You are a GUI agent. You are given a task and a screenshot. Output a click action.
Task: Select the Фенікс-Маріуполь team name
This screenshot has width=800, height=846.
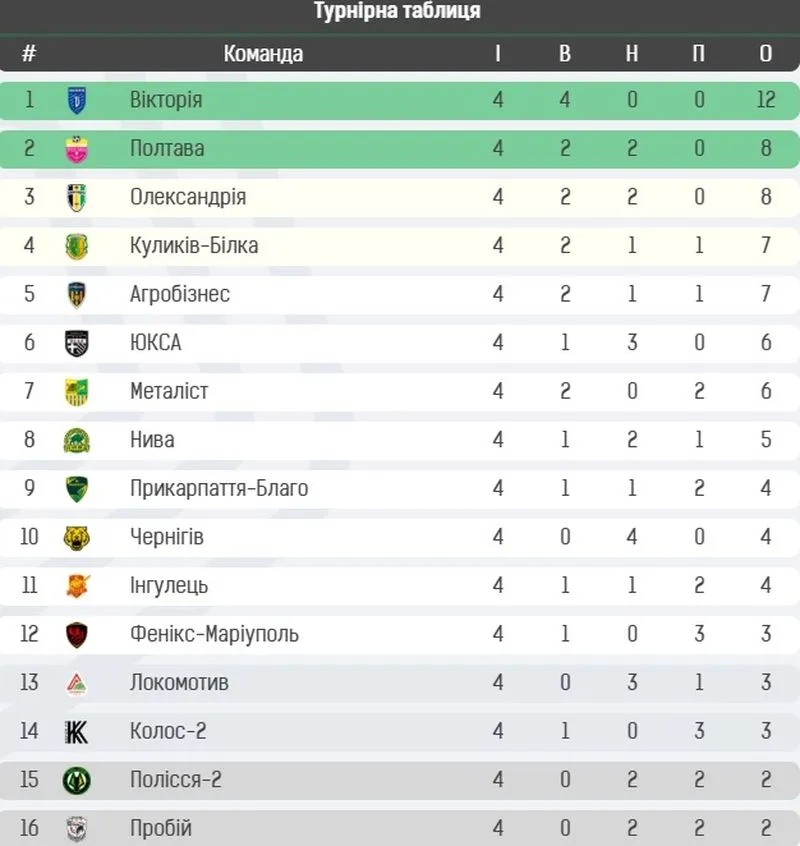[214, 634]
